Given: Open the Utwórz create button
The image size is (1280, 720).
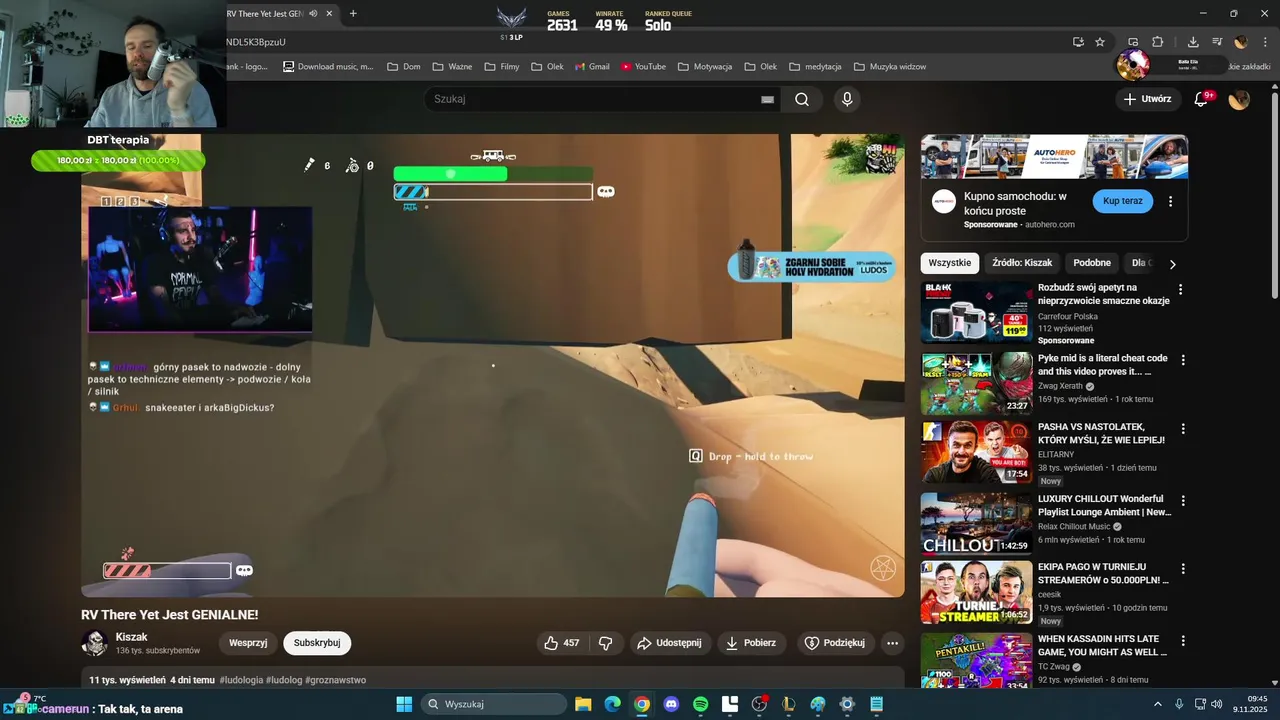Looking at the screenshot, I should tap(1147, 99).
